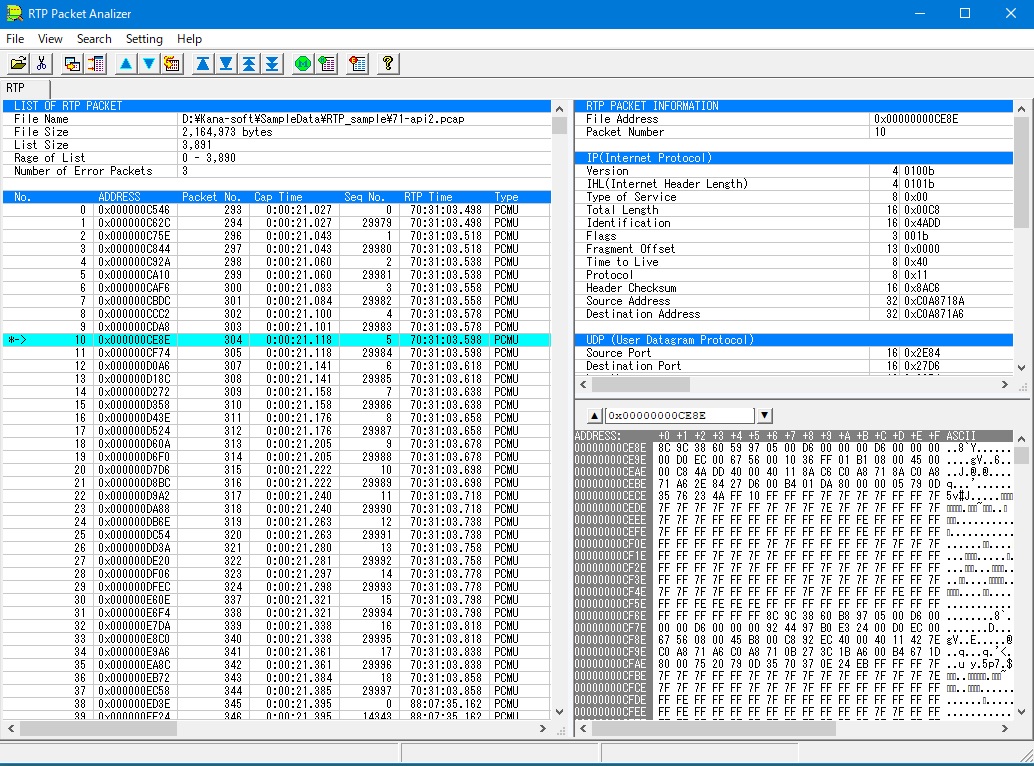This screenshot has height=766, width=1034.
Task: Open the File menu
Action: (15, 39)
